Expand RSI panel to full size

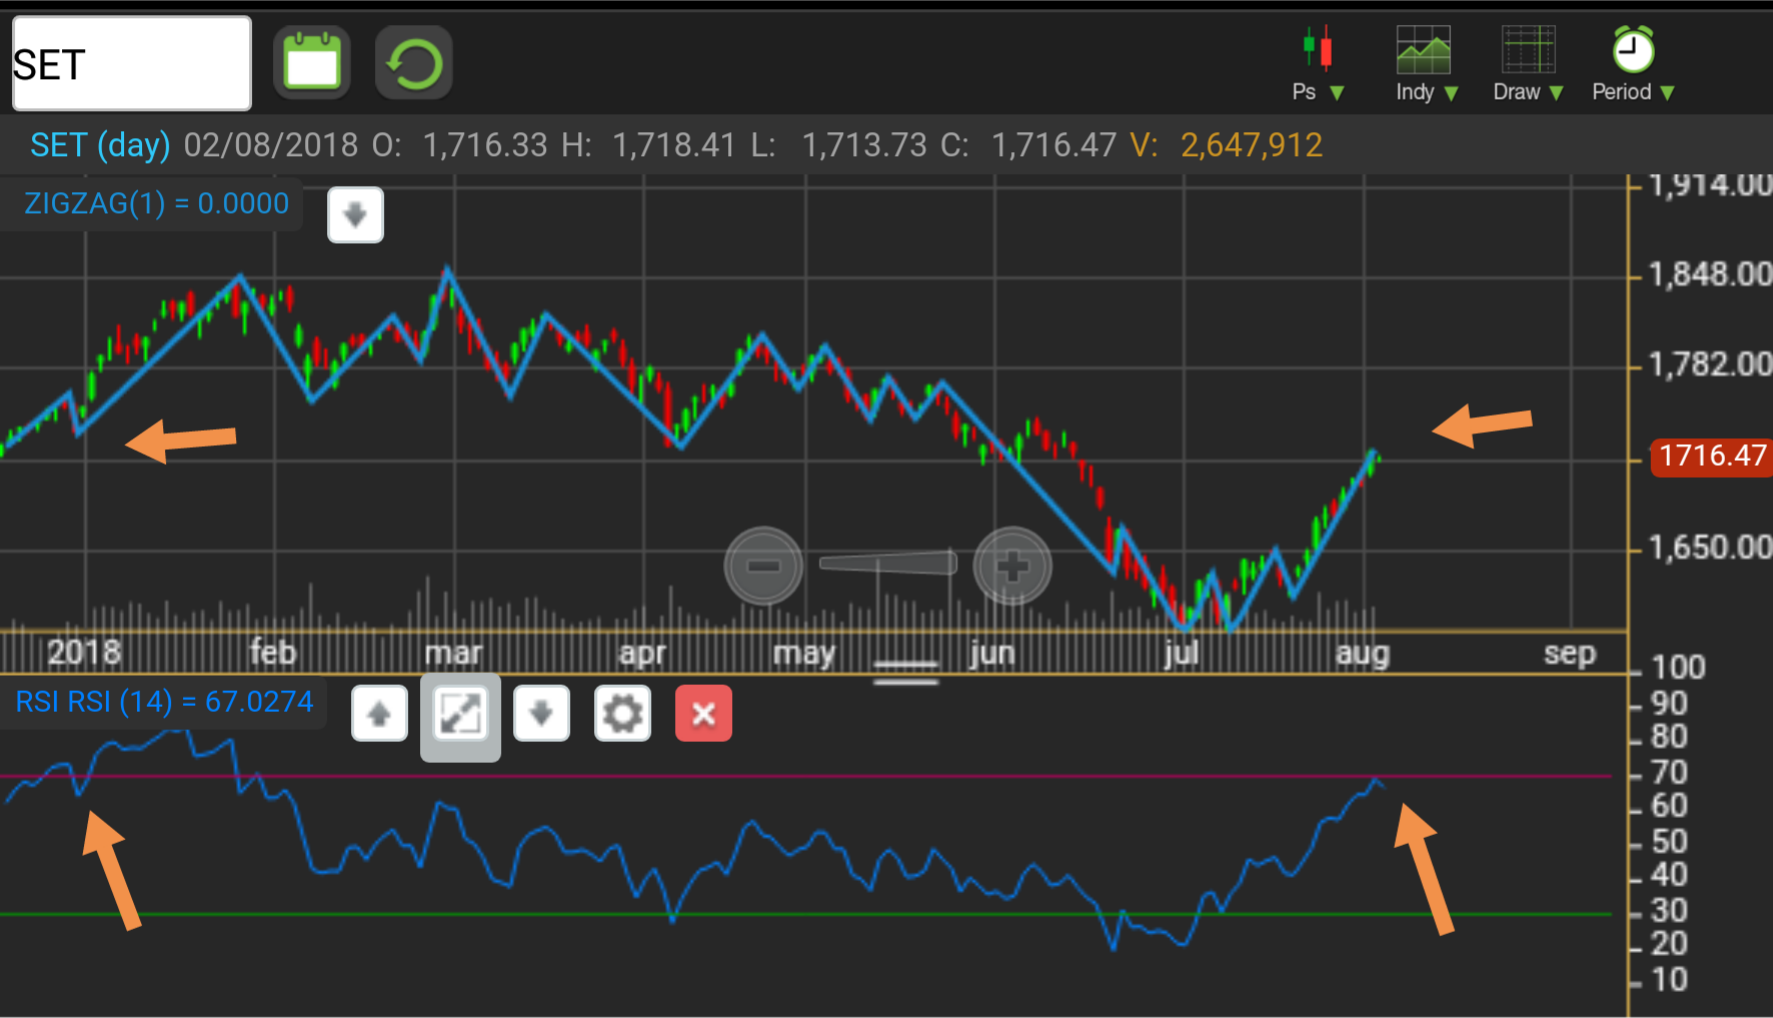(x=460, y=714)
